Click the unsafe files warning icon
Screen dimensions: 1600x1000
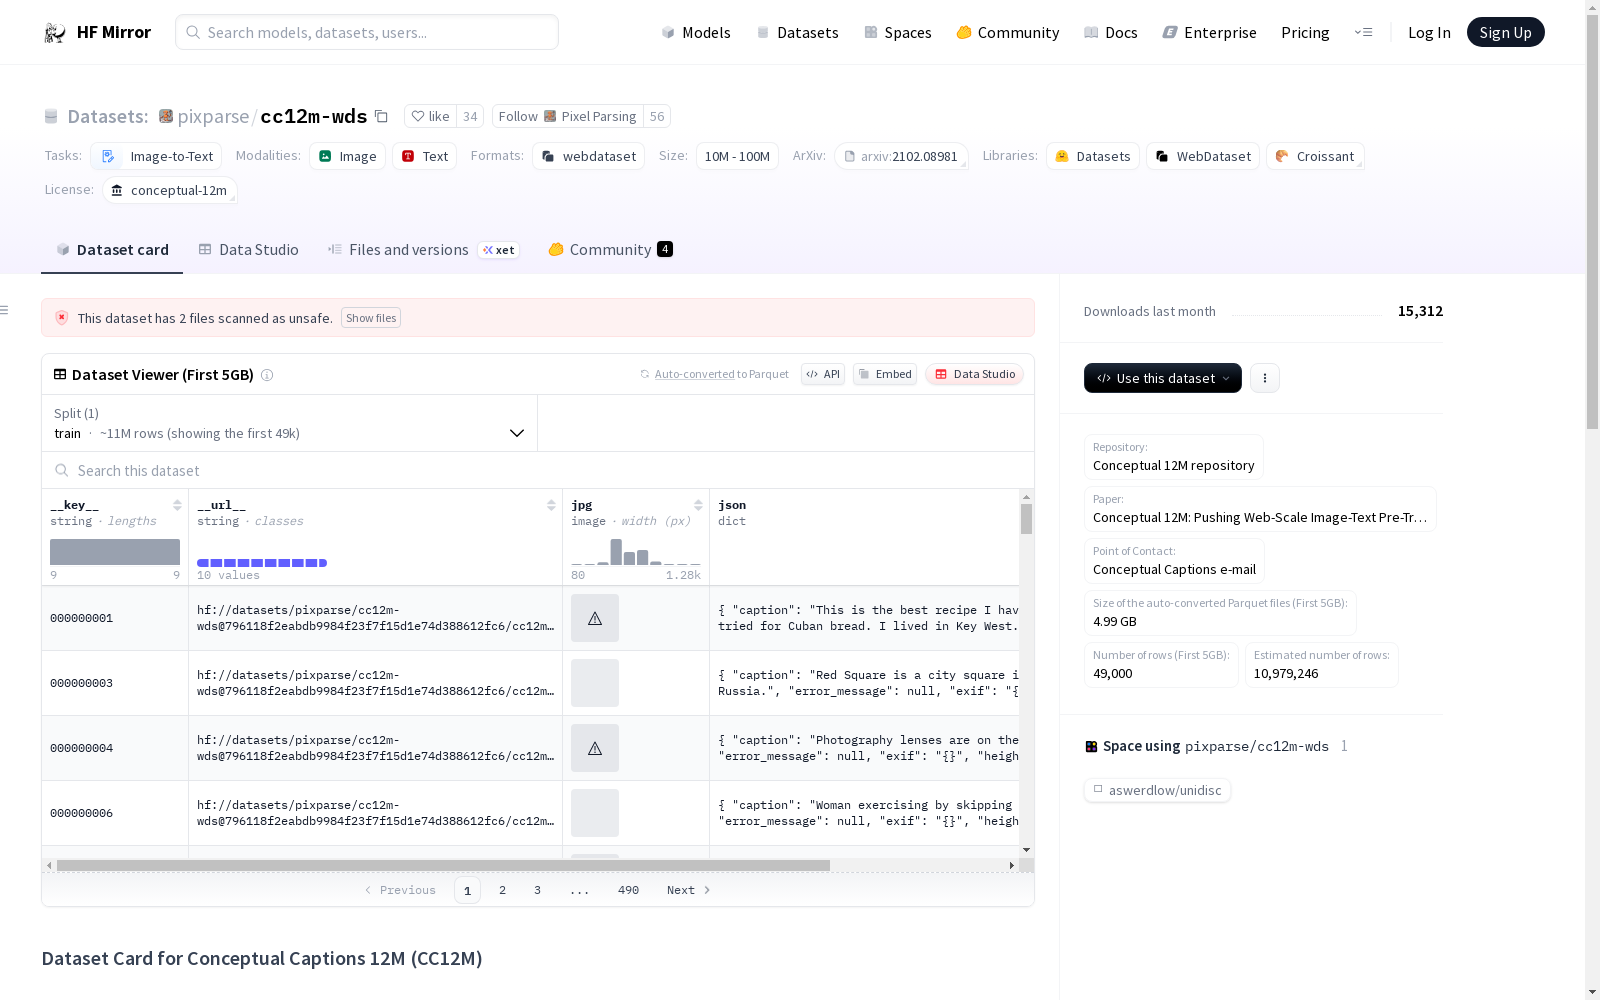click(x=62, y=318)
